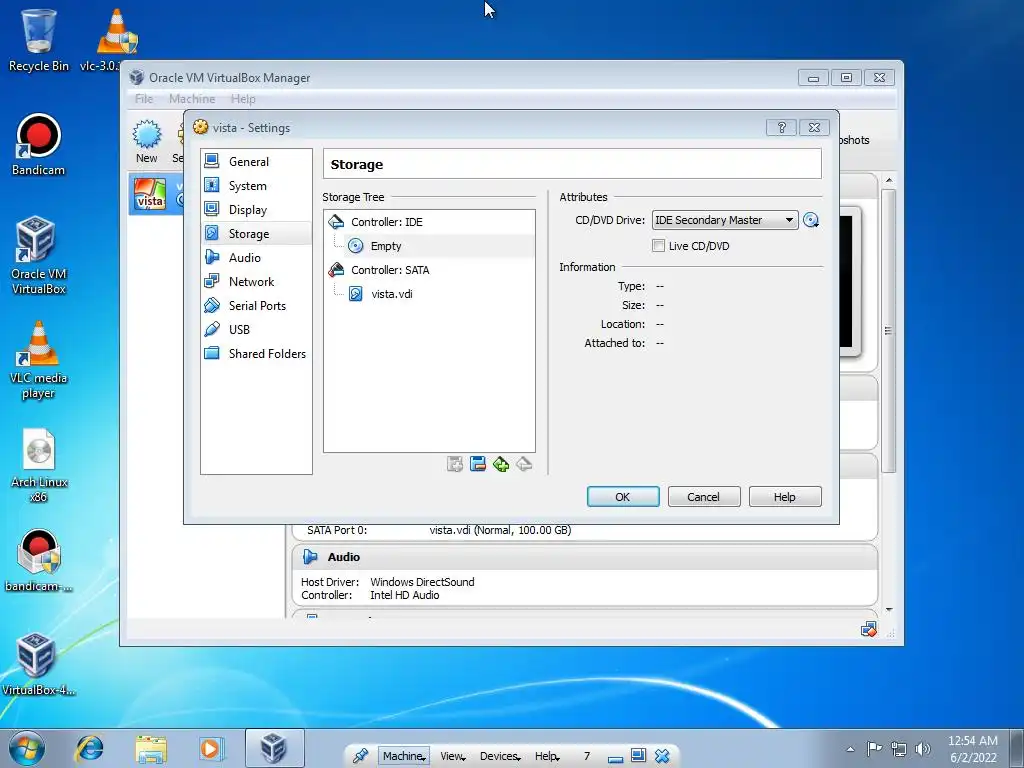Click the add controller icon

pos(501,464)
